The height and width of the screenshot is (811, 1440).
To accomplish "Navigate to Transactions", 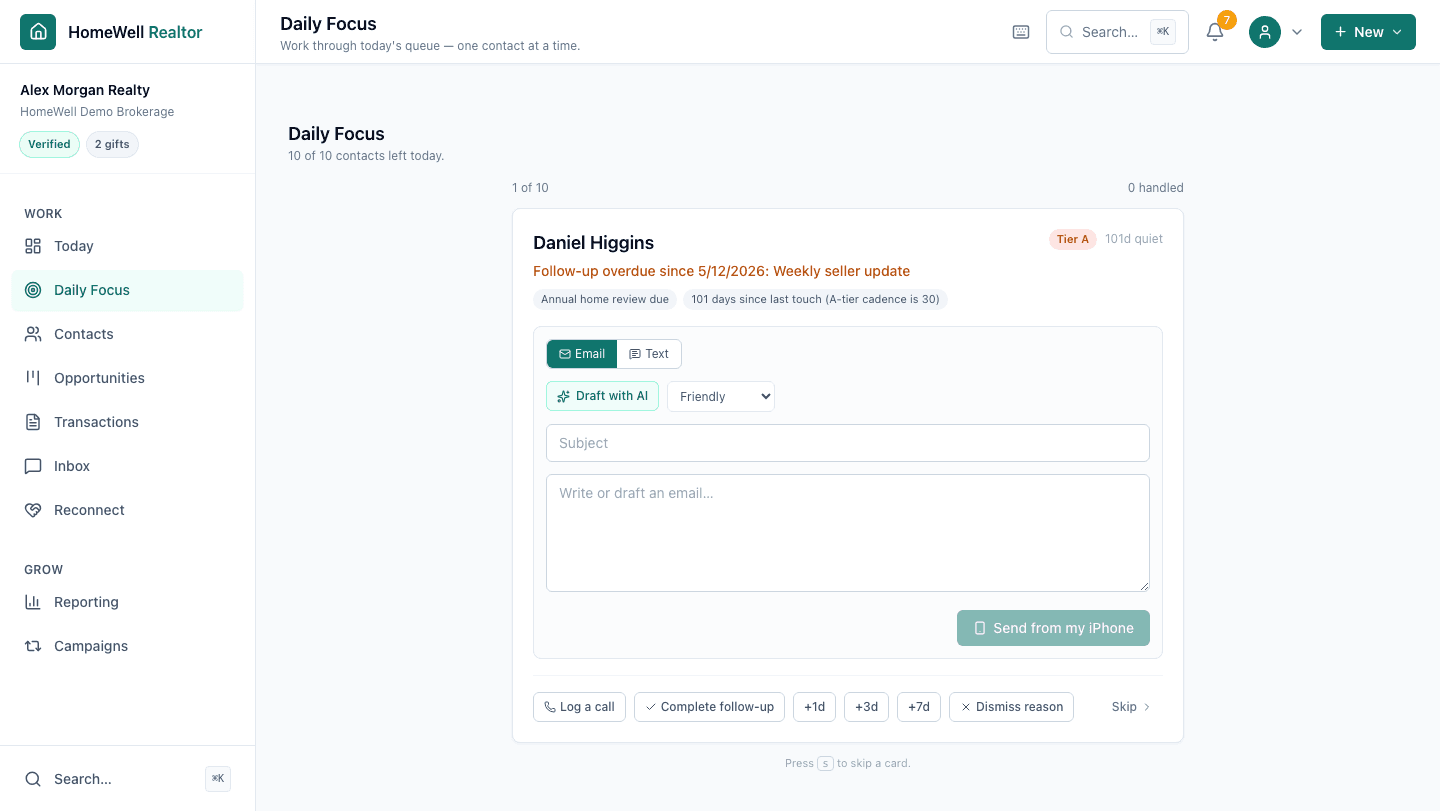I will (x=127, y=422).
